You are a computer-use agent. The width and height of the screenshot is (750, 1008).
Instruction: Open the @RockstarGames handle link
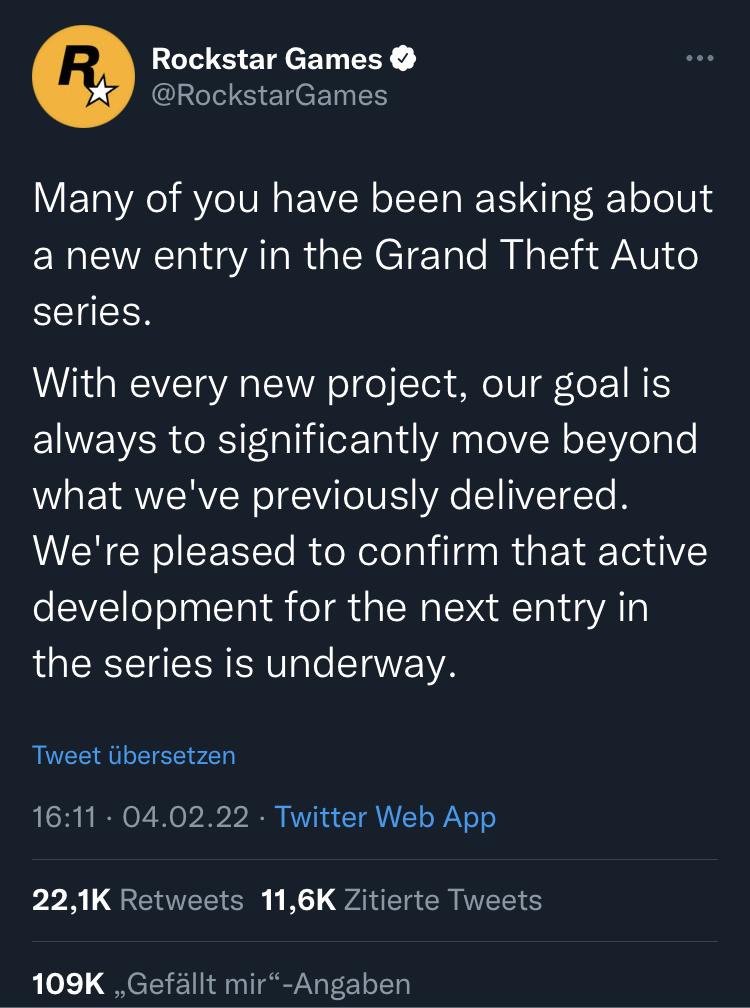click(x=269, y=95)
